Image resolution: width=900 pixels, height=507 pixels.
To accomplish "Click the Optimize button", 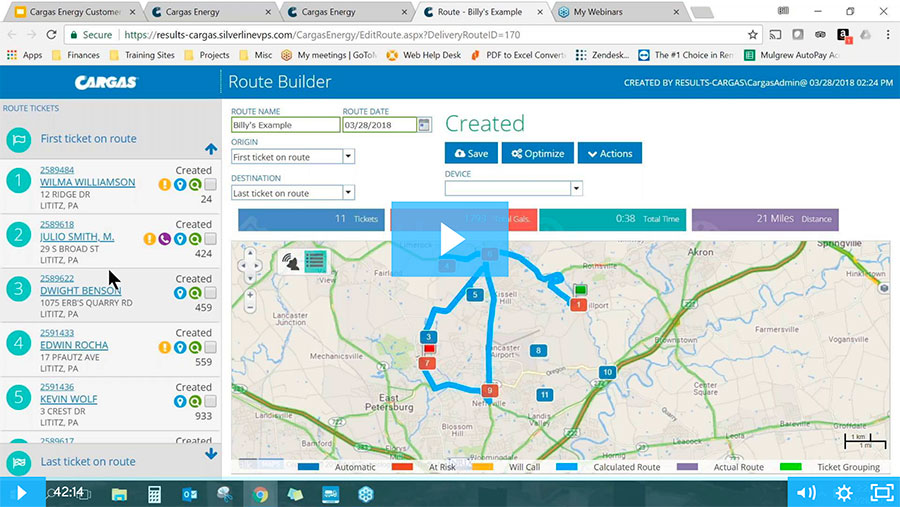I will [x=538, y=153].
